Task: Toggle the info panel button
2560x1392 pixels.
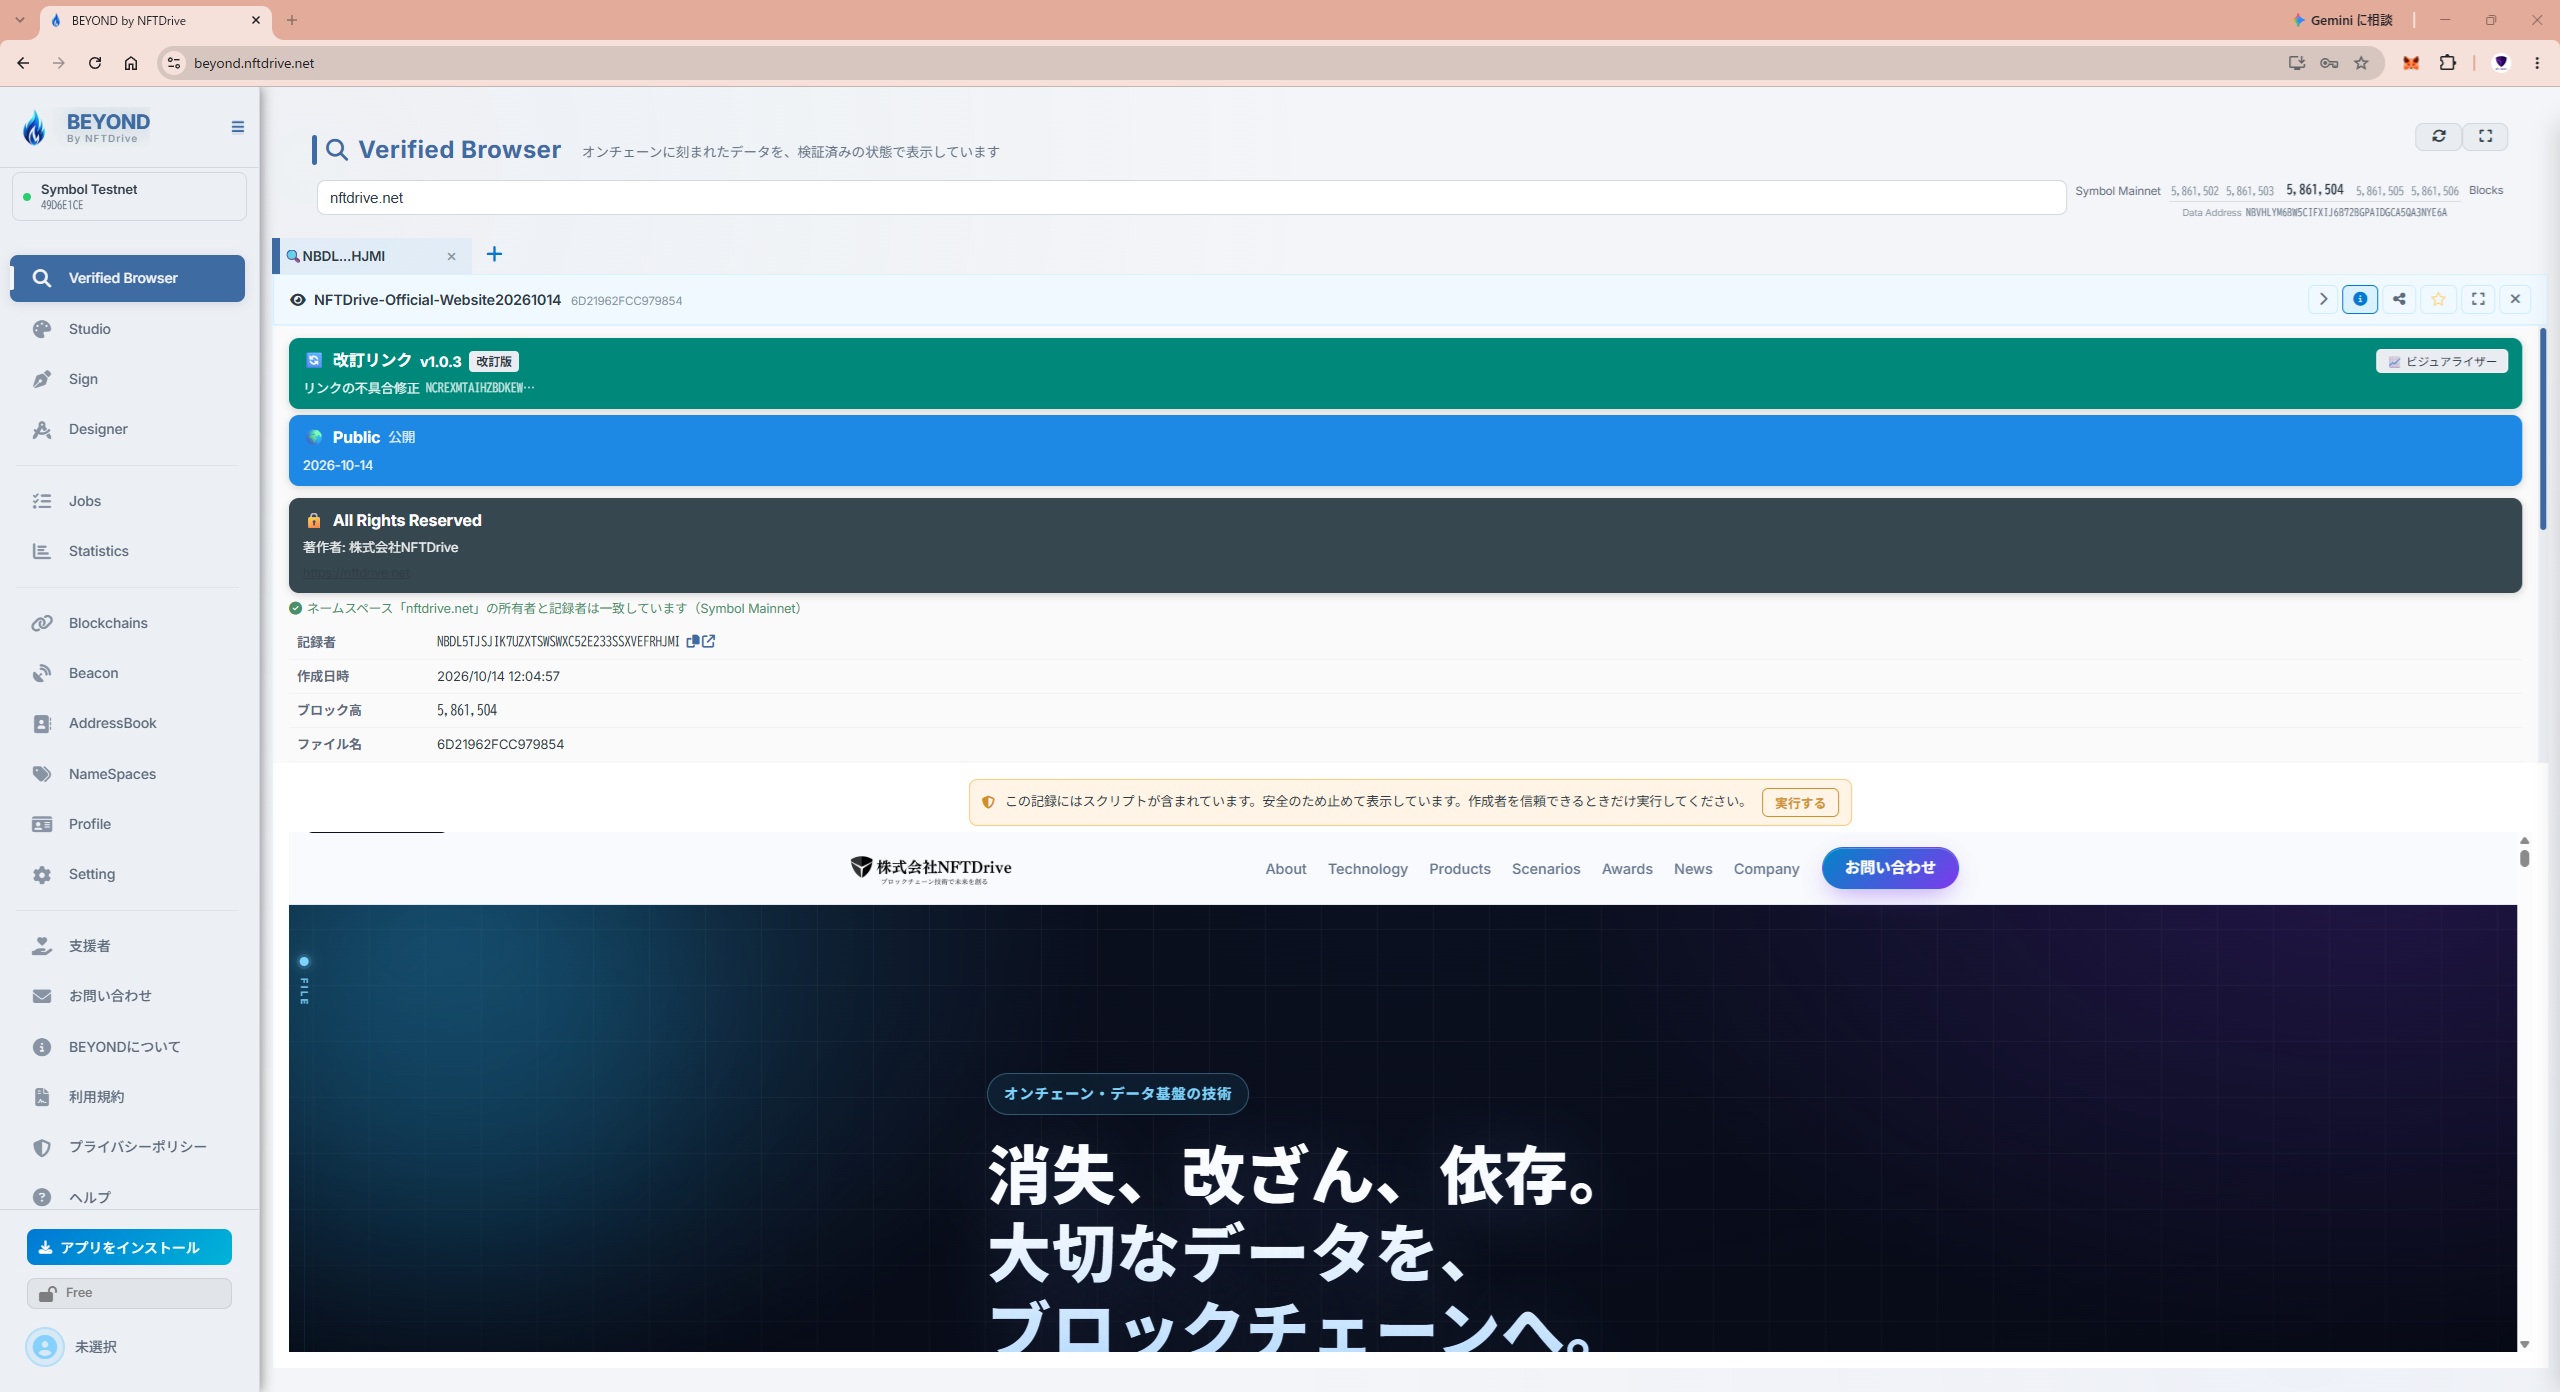Action: click(2360, 299)
